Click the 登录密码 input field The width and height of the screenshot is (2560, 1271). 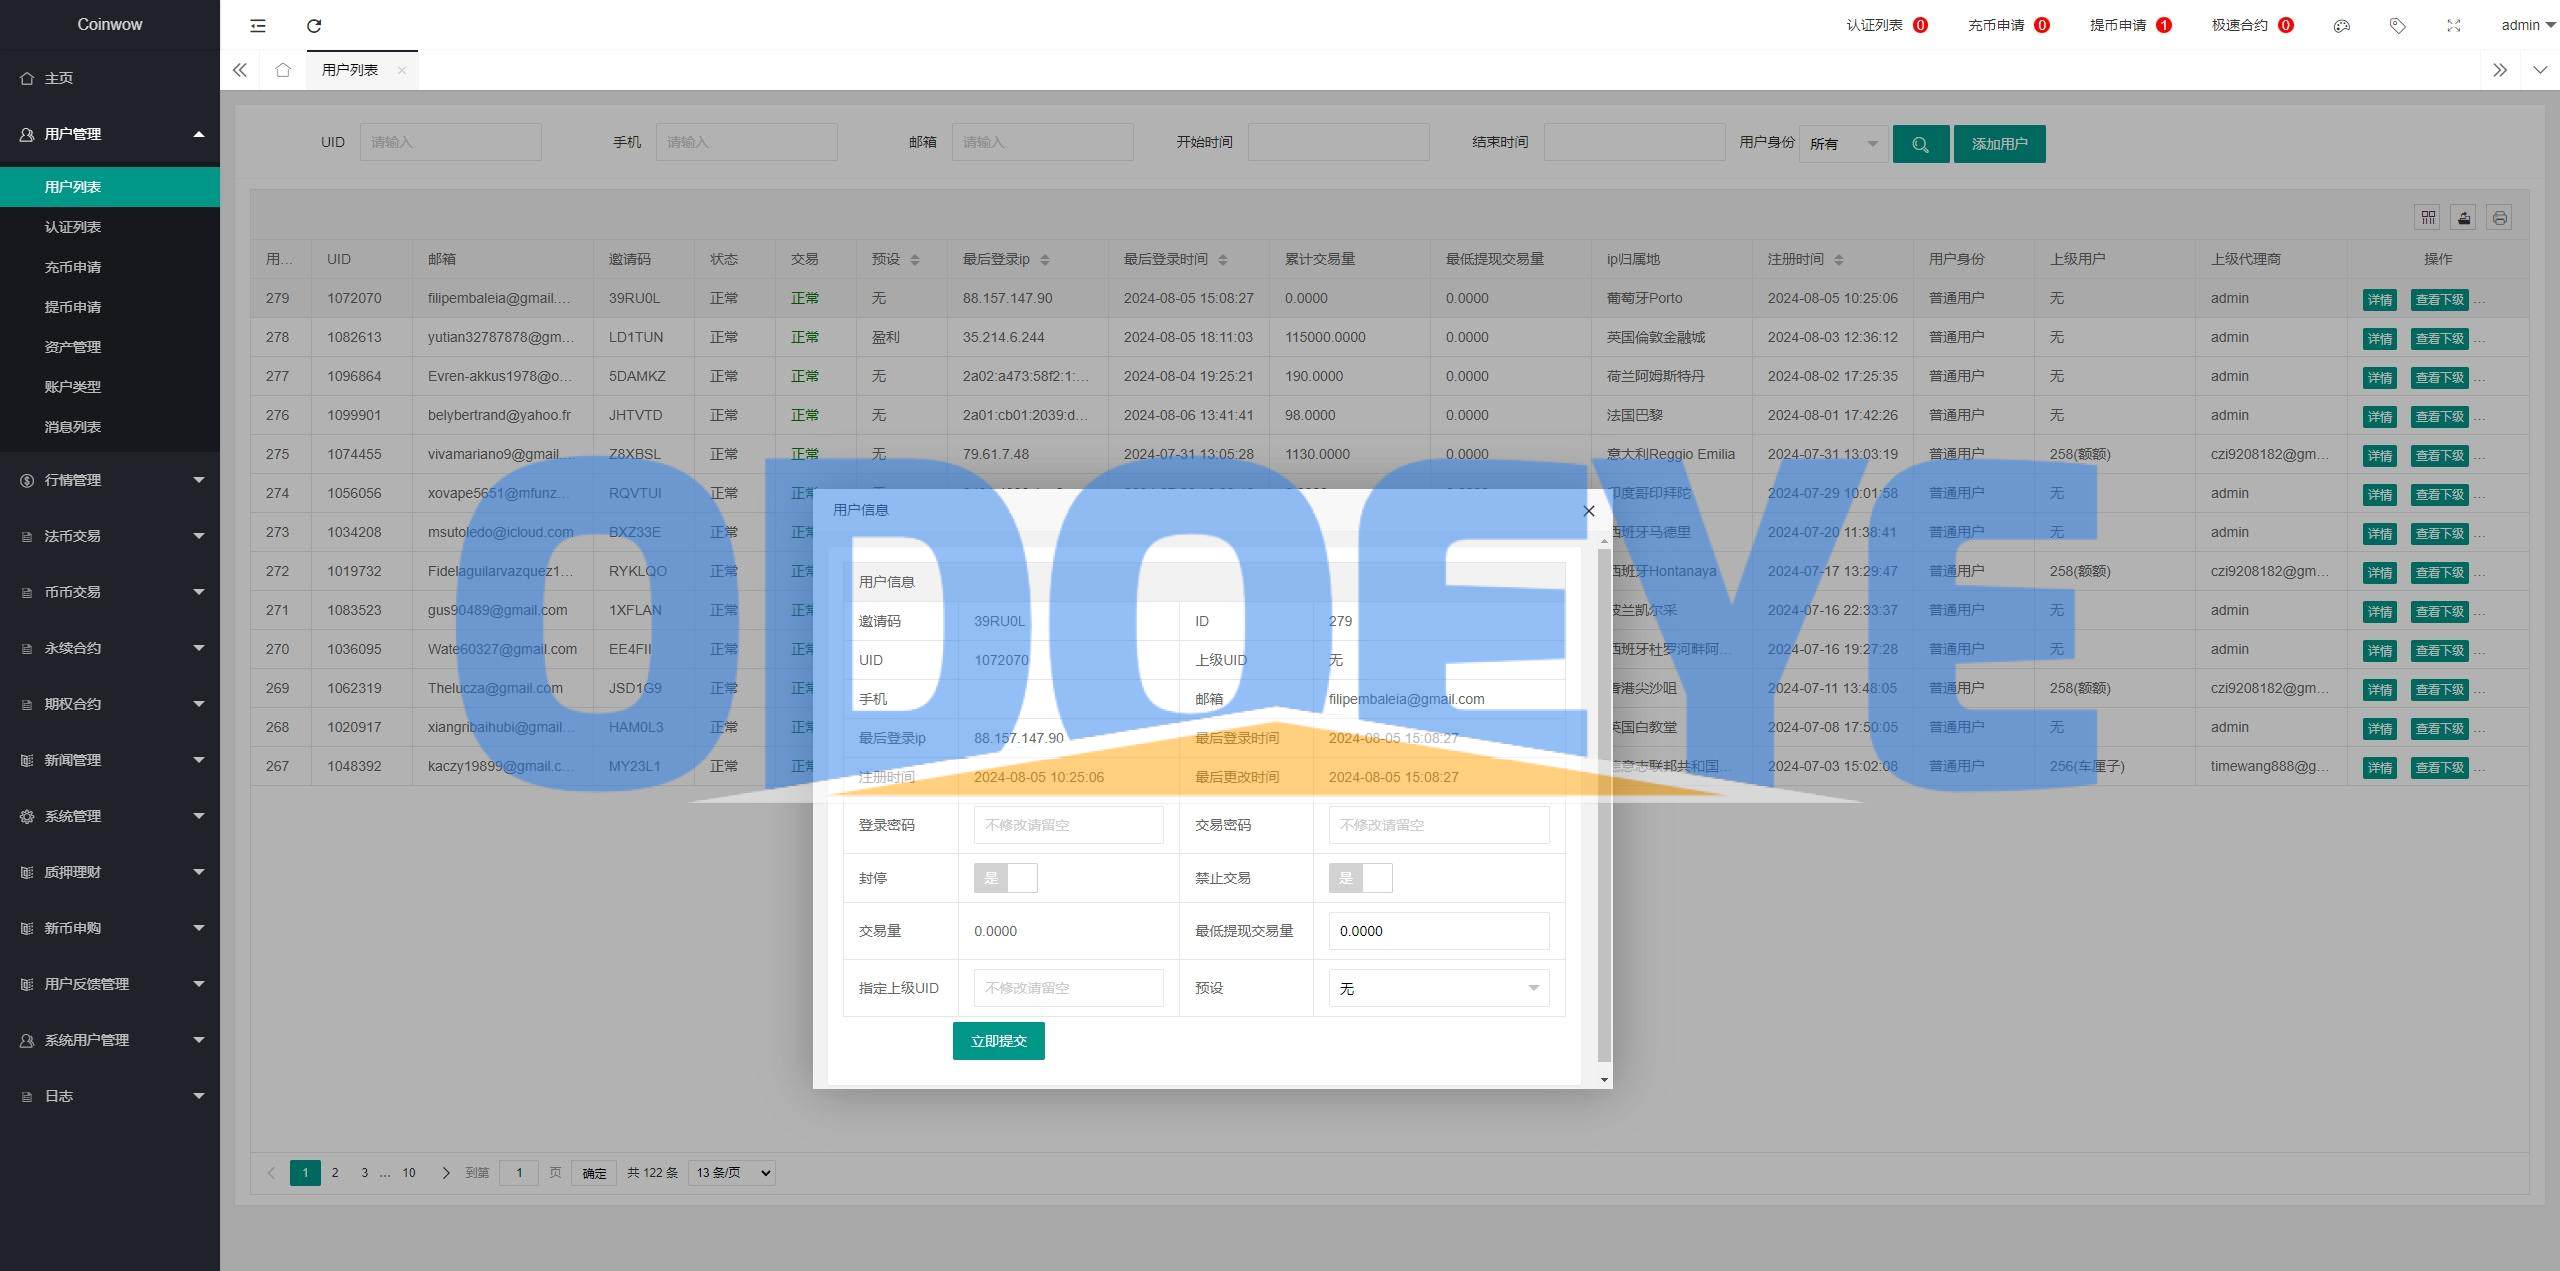pyautogui.click(x=1068, y=825)
